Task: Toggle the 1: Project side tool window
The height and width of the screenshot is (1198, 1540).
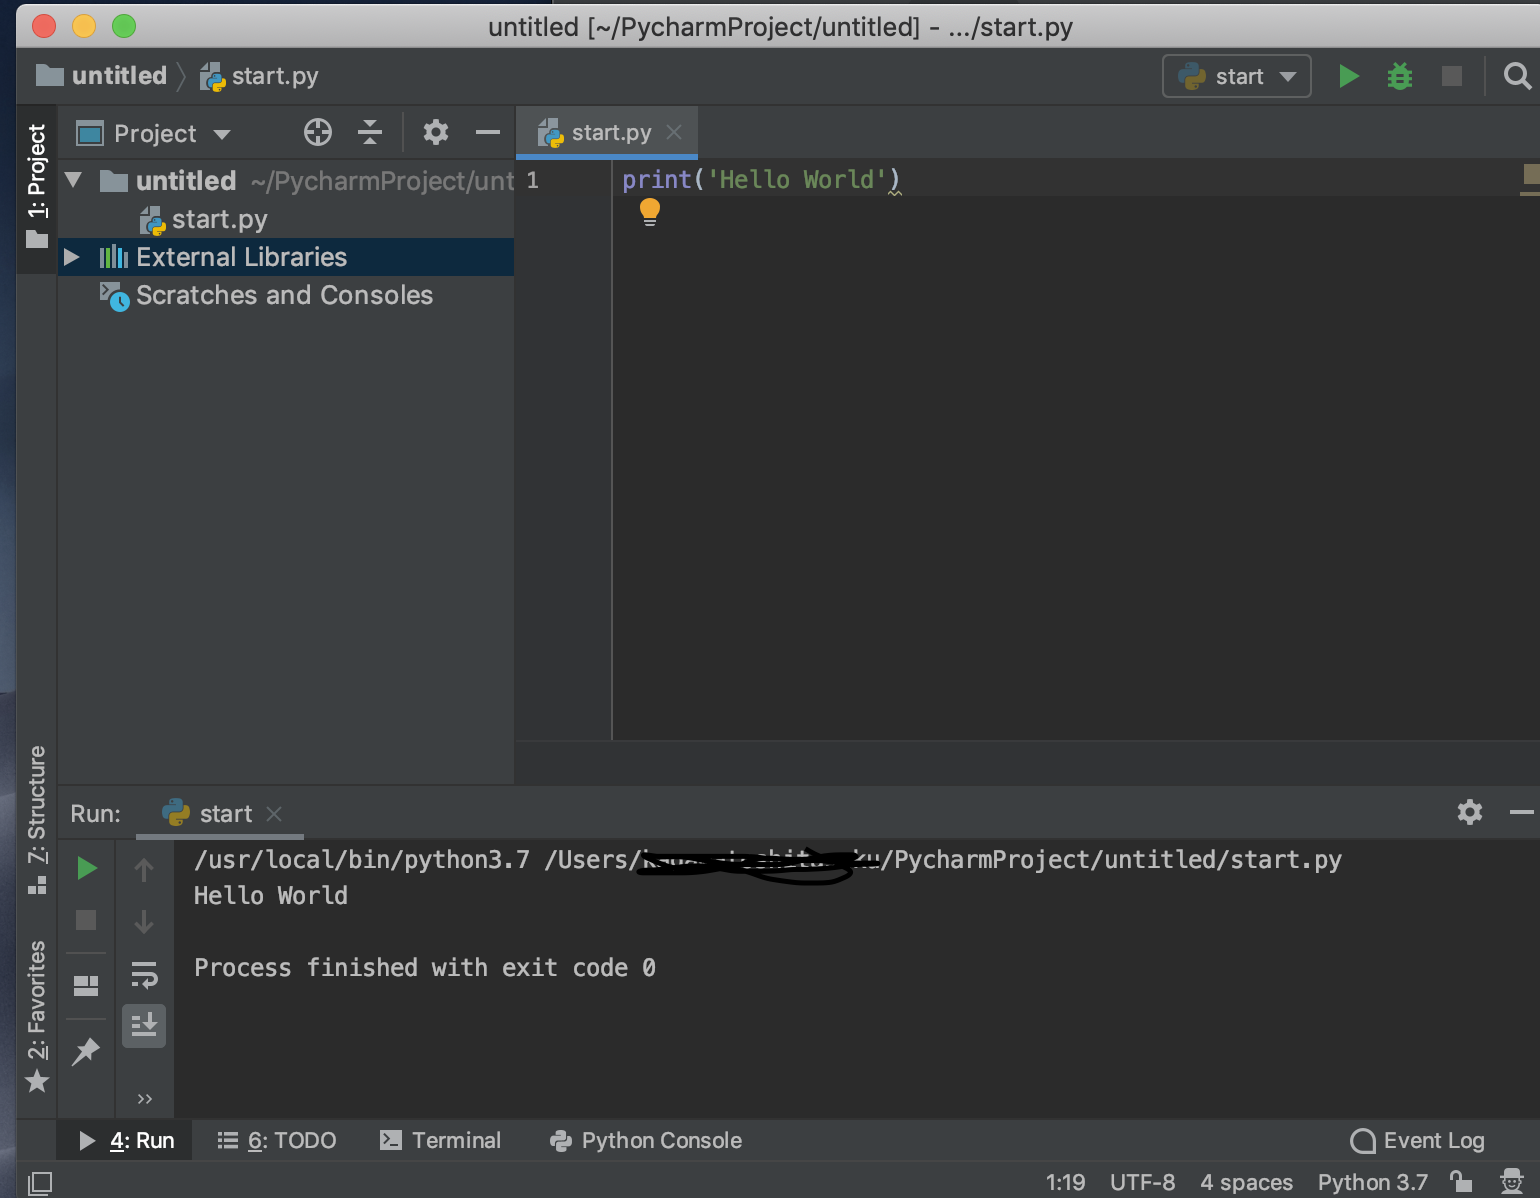Action: [37, 187]
